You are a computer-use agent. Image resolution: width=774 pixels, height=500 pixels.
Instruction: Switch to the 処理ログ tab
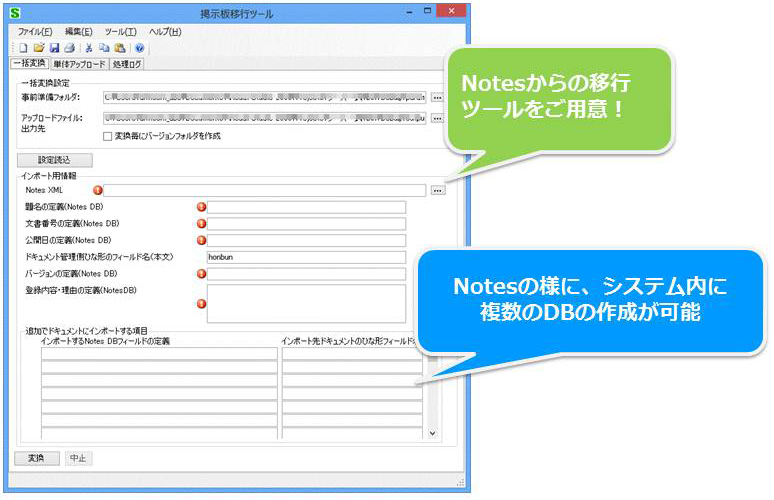[127, 63]
